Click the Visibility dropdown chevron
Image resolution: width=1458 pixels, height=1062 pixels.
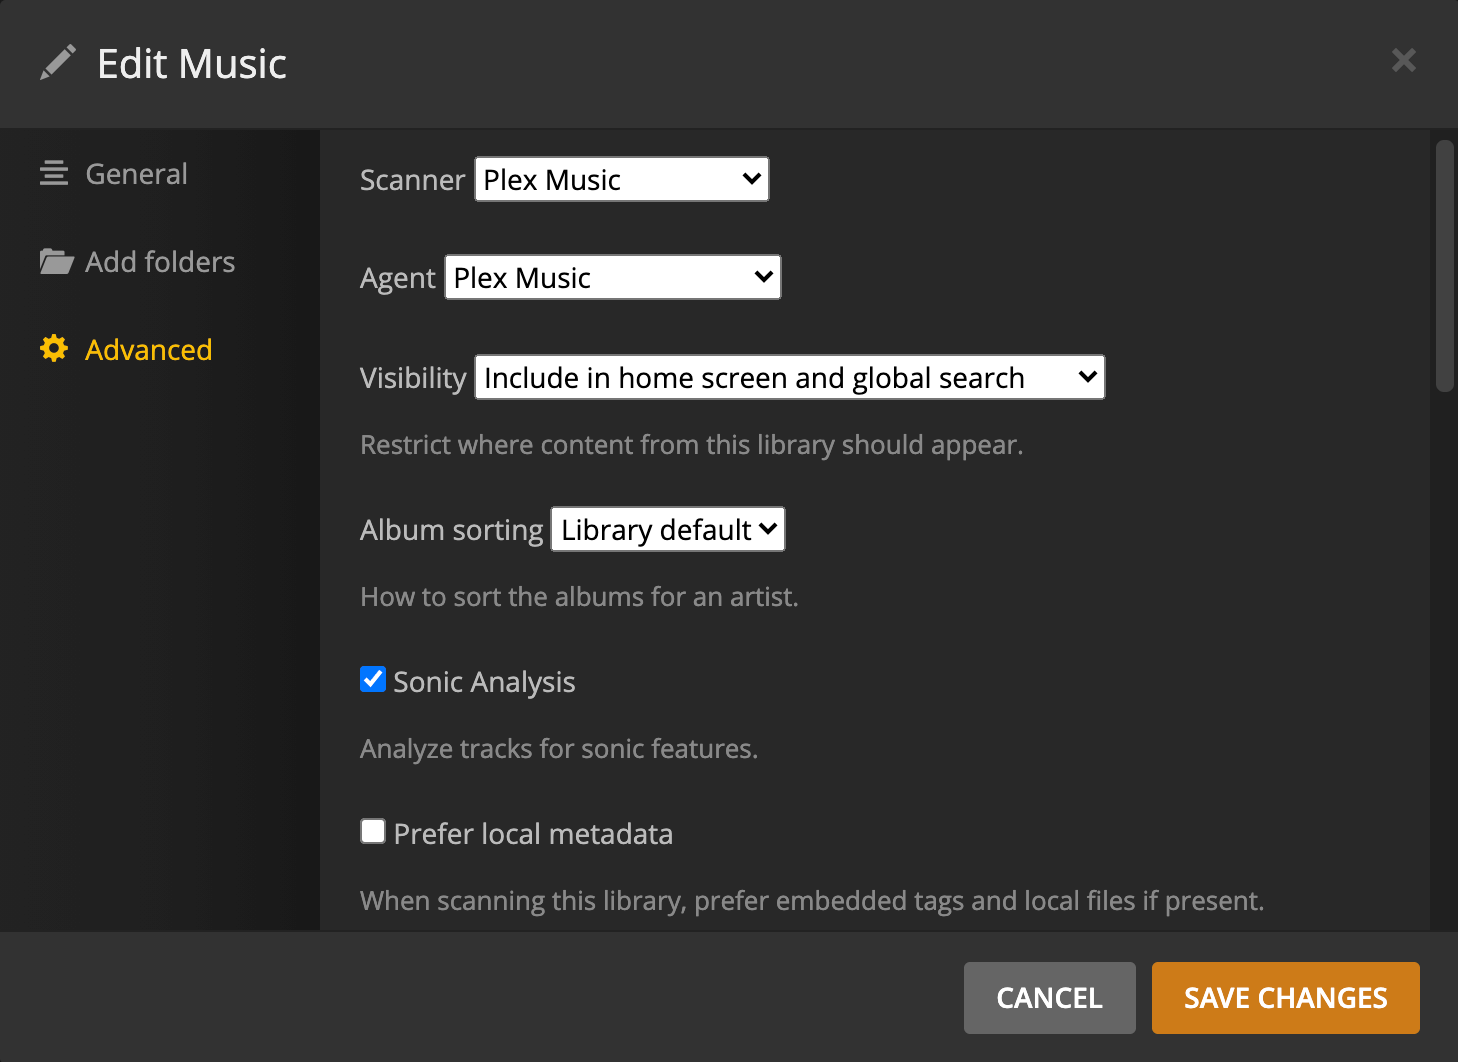(1087, 377)
